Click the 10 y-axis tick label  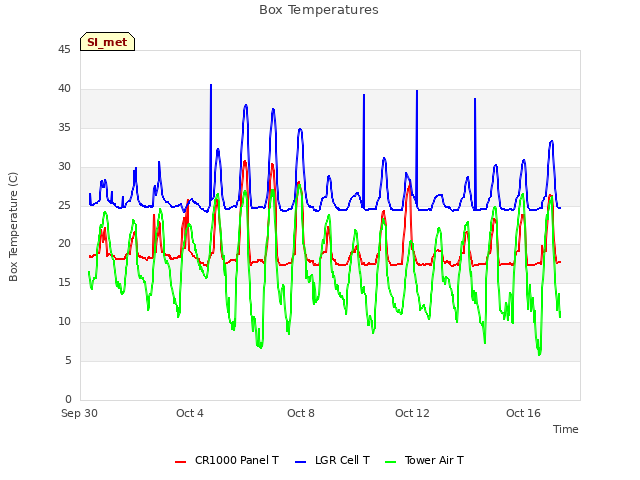pos(64,322)
